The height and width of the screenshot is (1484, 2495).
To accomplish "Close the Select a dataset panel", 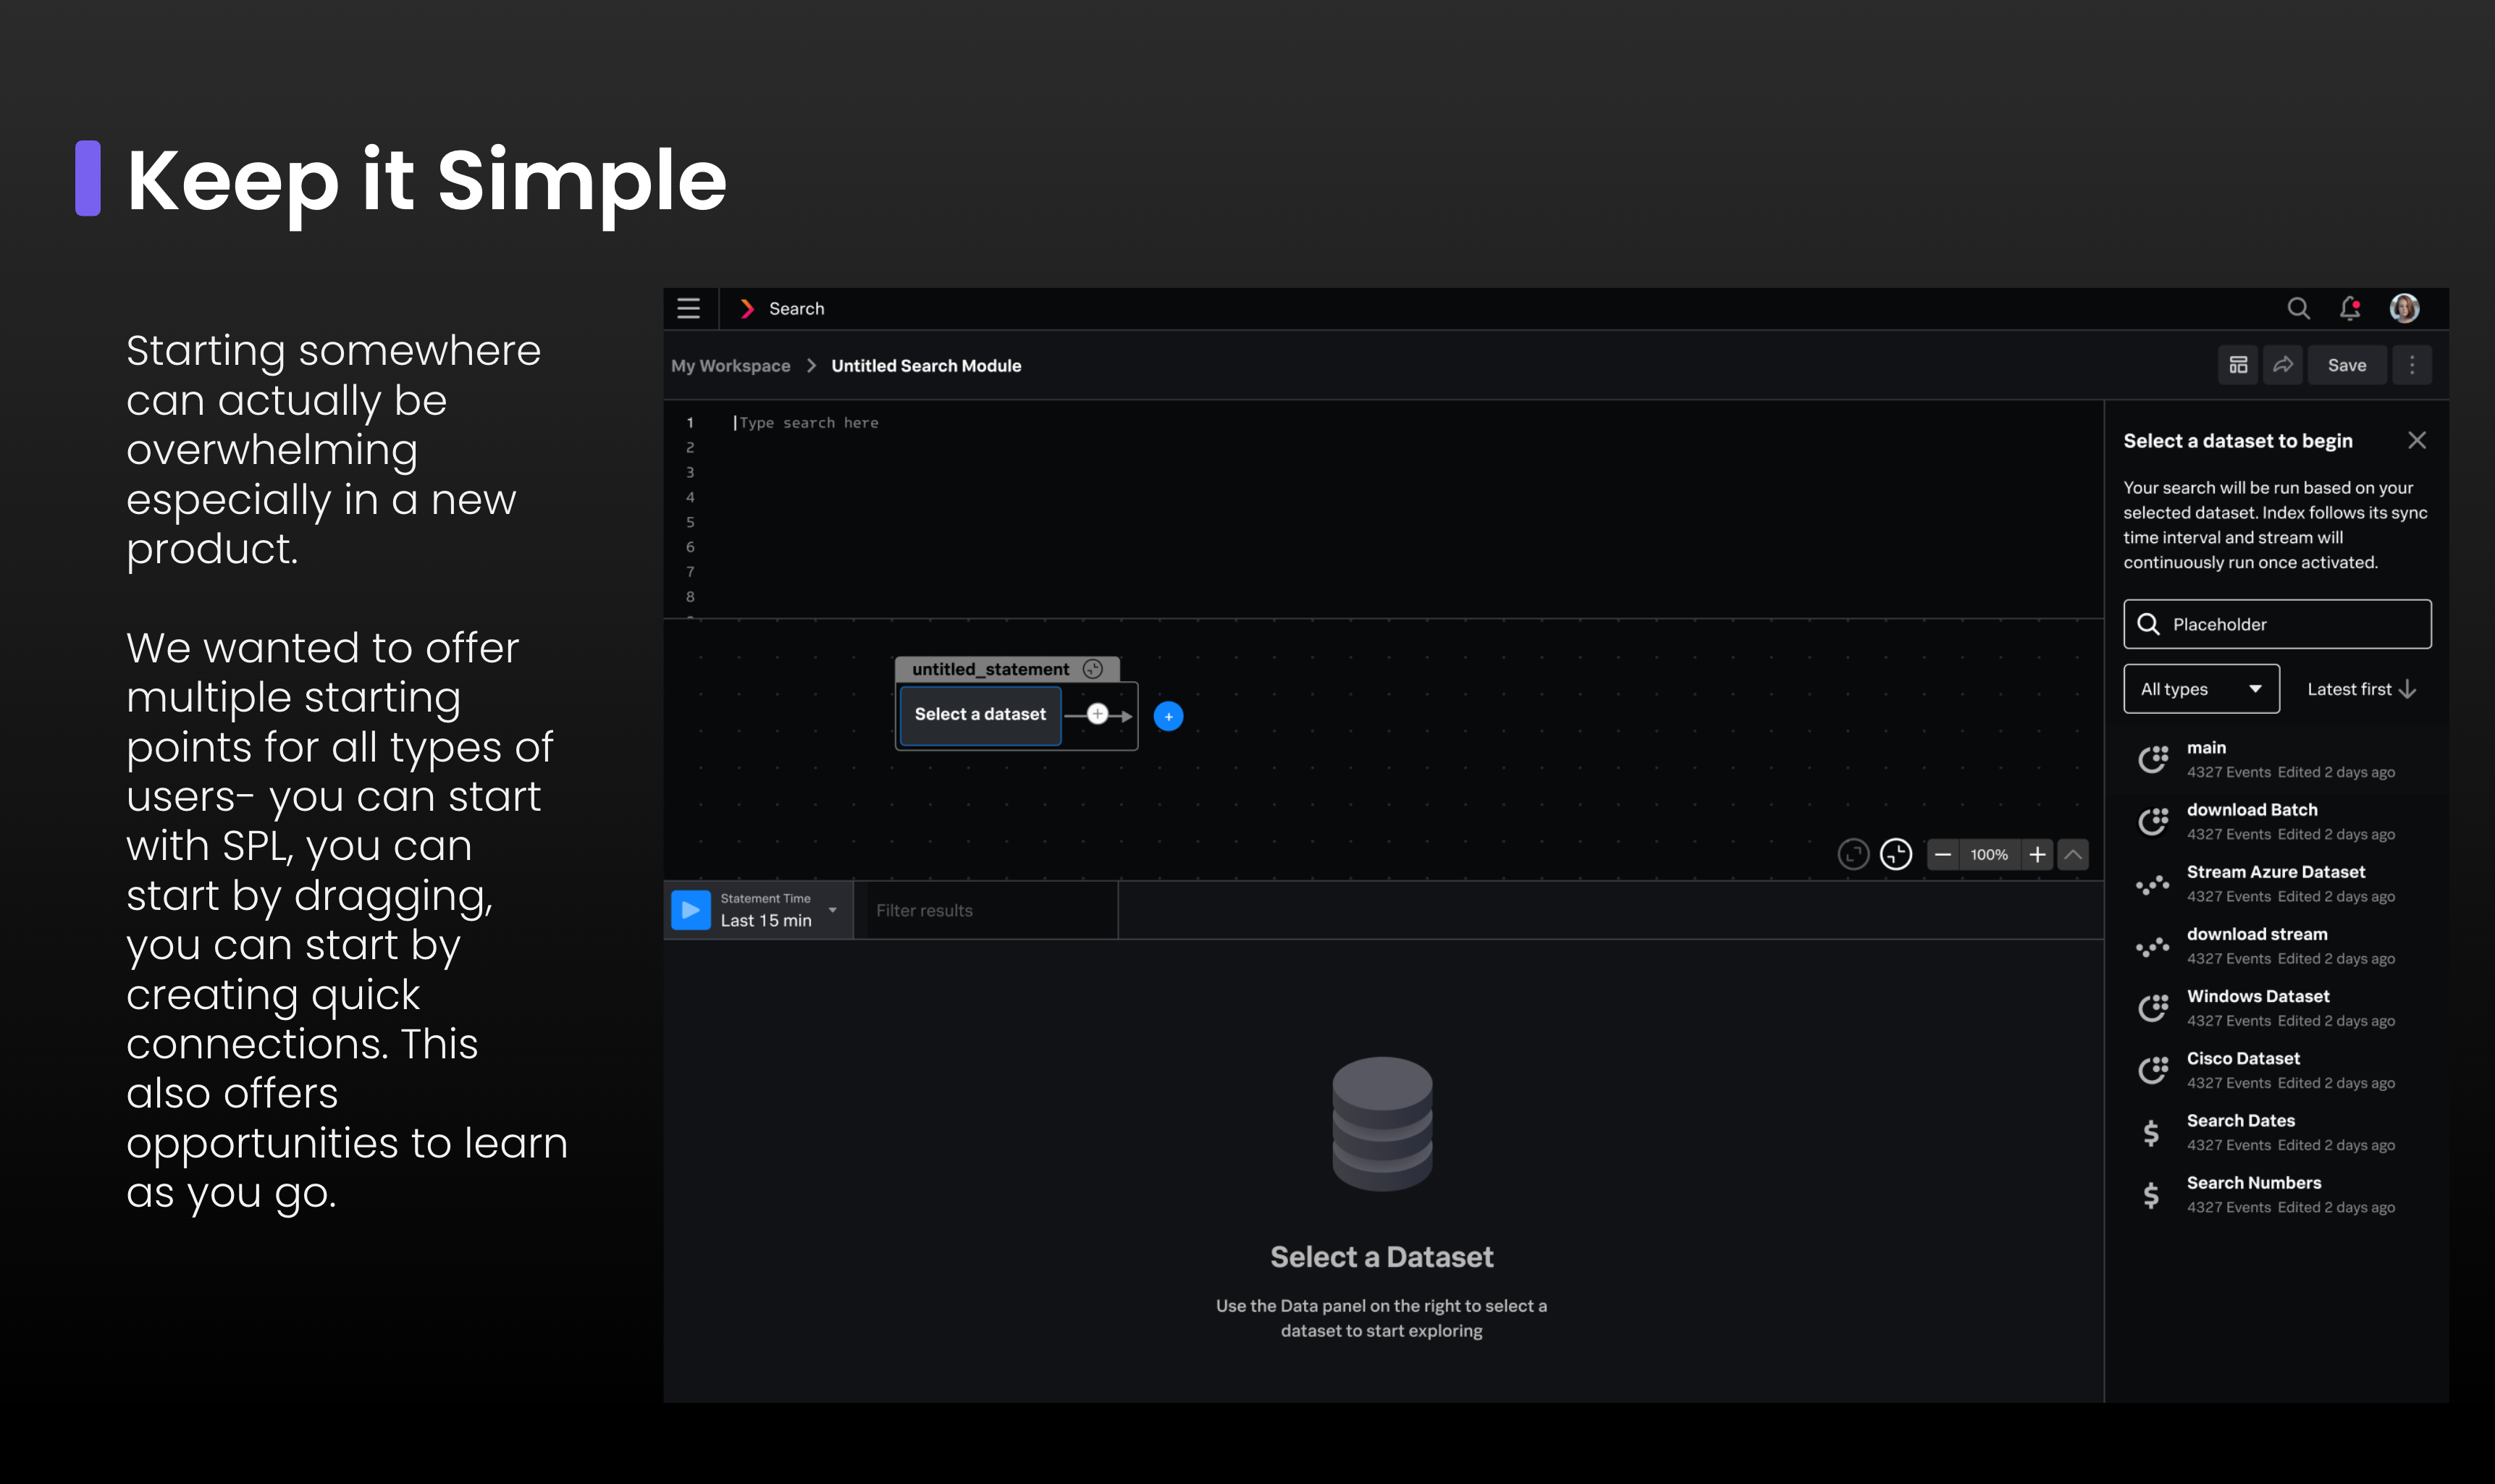I will point(2416,440).
